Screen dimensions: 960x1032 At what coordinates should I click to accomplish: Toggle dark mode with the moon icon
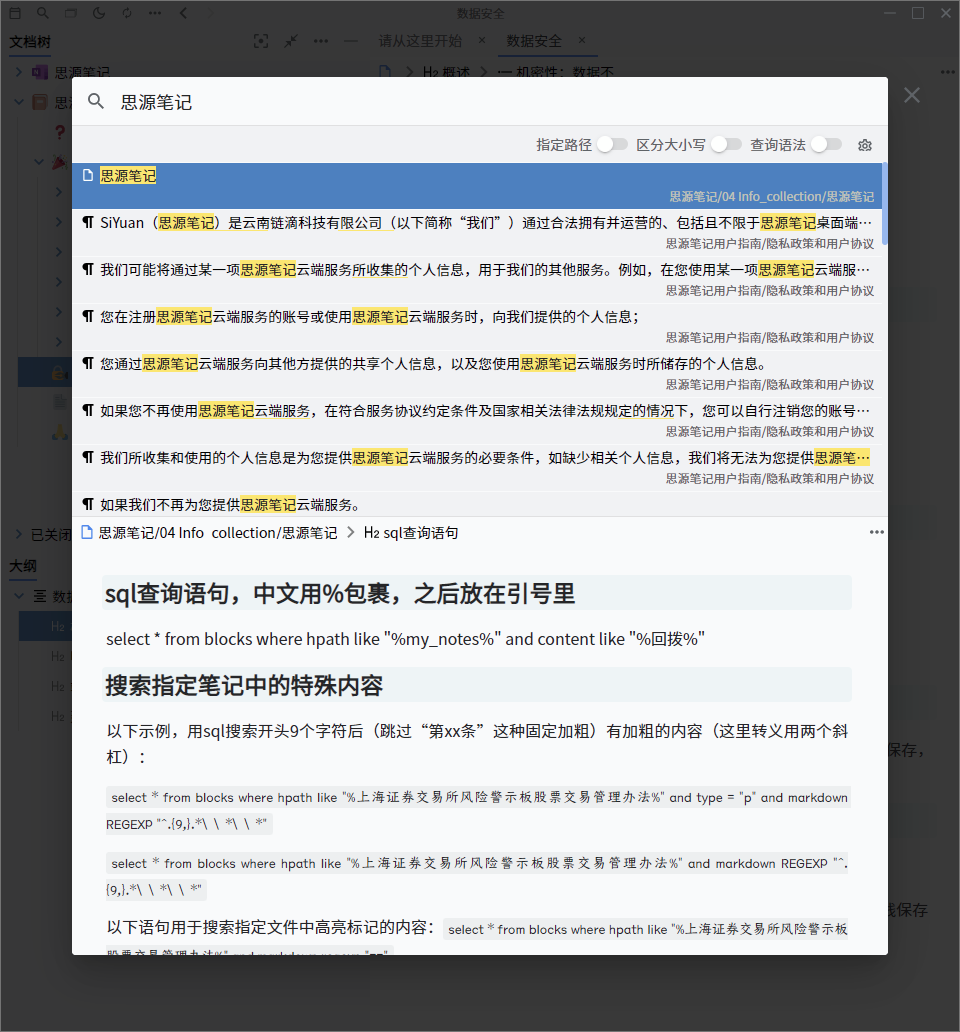(x=98, y=13)
